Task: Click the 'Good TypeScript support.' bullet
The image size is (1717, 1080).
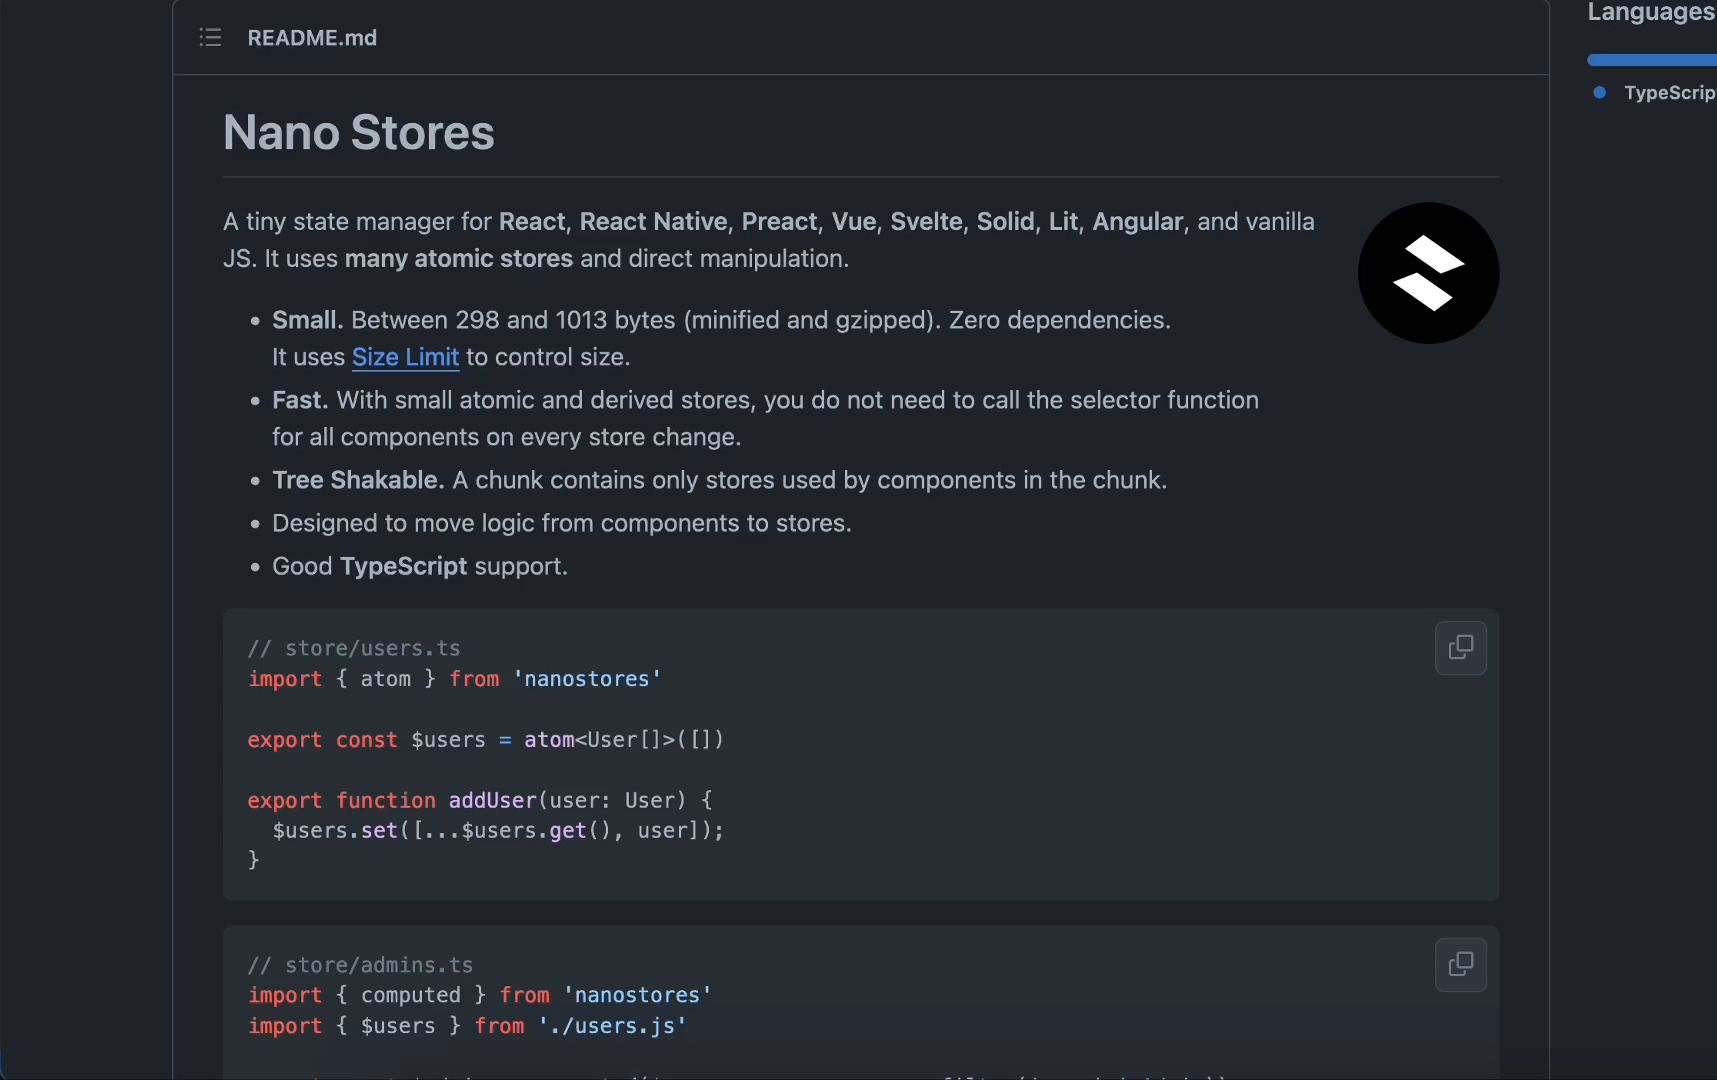Action: tap(420, 566)
